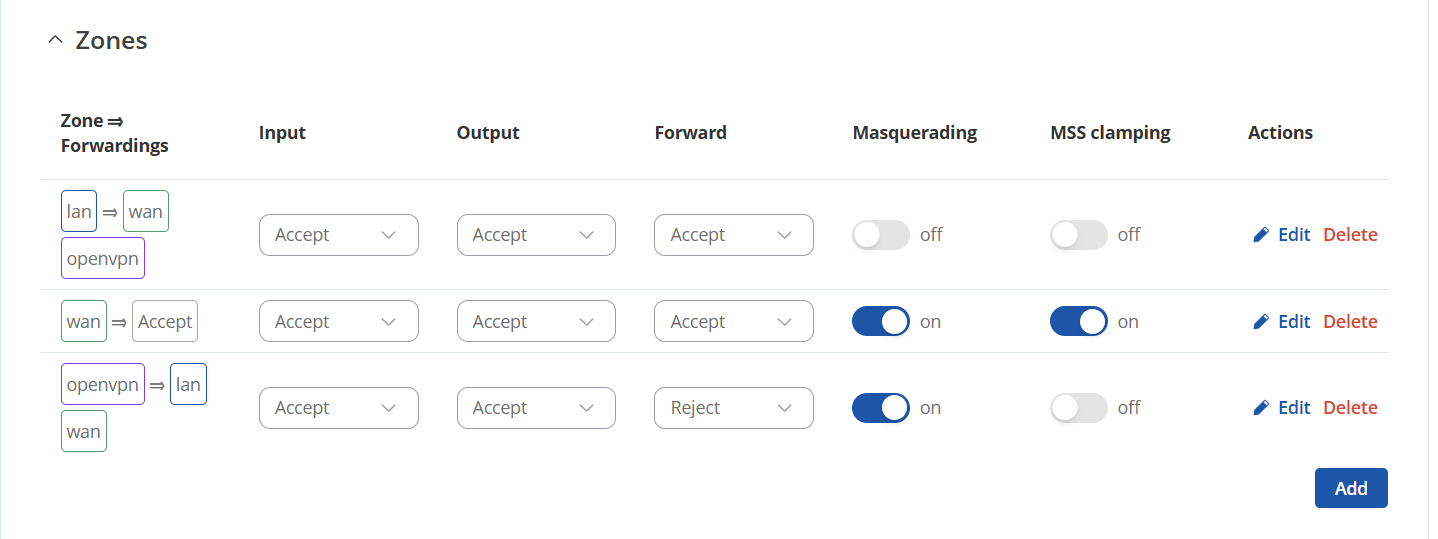This screenshot has height=539, width=1438.
Task: Delete the openvpn zone
Action: (1350, 408)
